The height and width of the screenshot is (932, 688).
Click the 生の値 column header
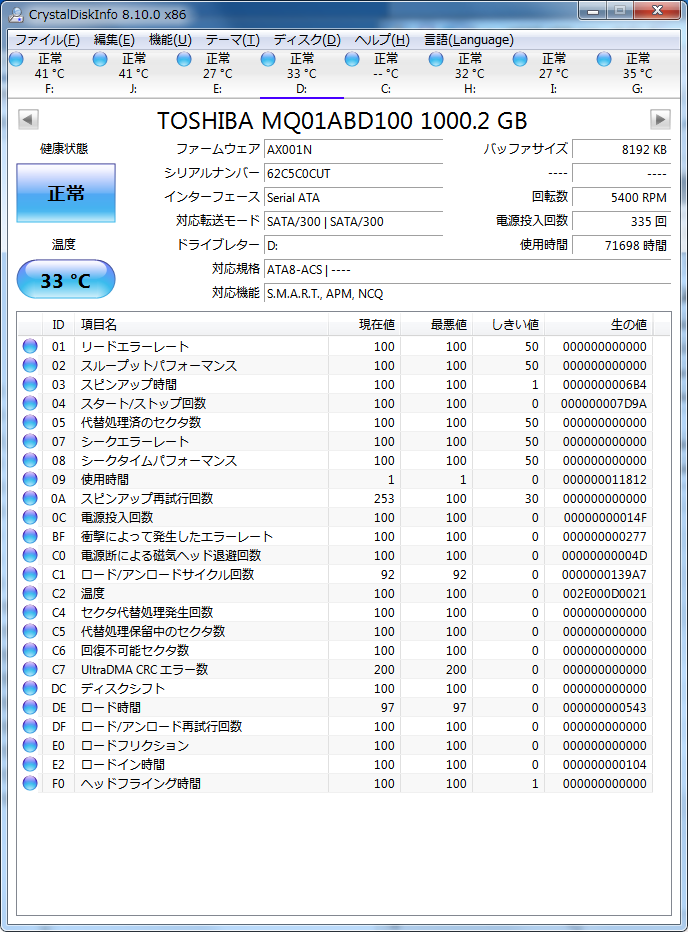[628, 324]
